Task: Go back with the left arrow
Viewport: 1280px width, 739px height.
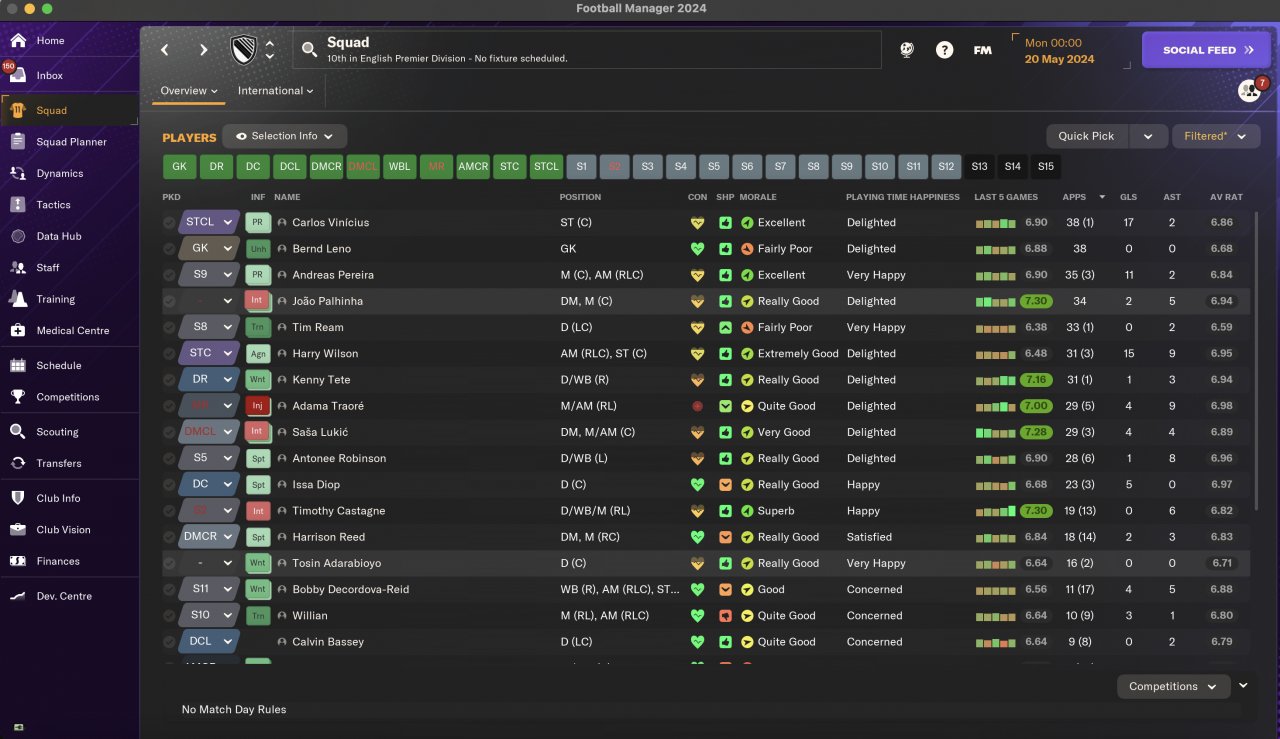Action: tap(165, 50)
